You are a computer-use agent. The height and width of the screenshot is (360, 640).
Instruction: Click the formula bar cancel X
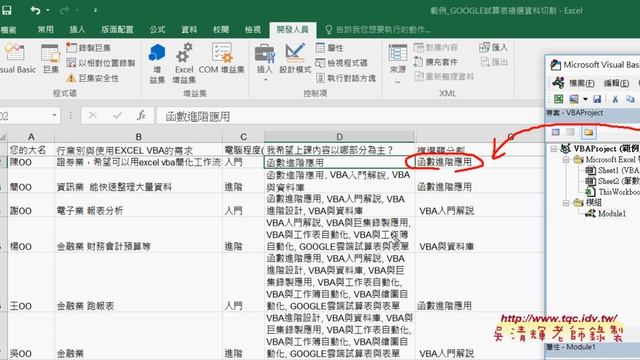coord(93,116)
